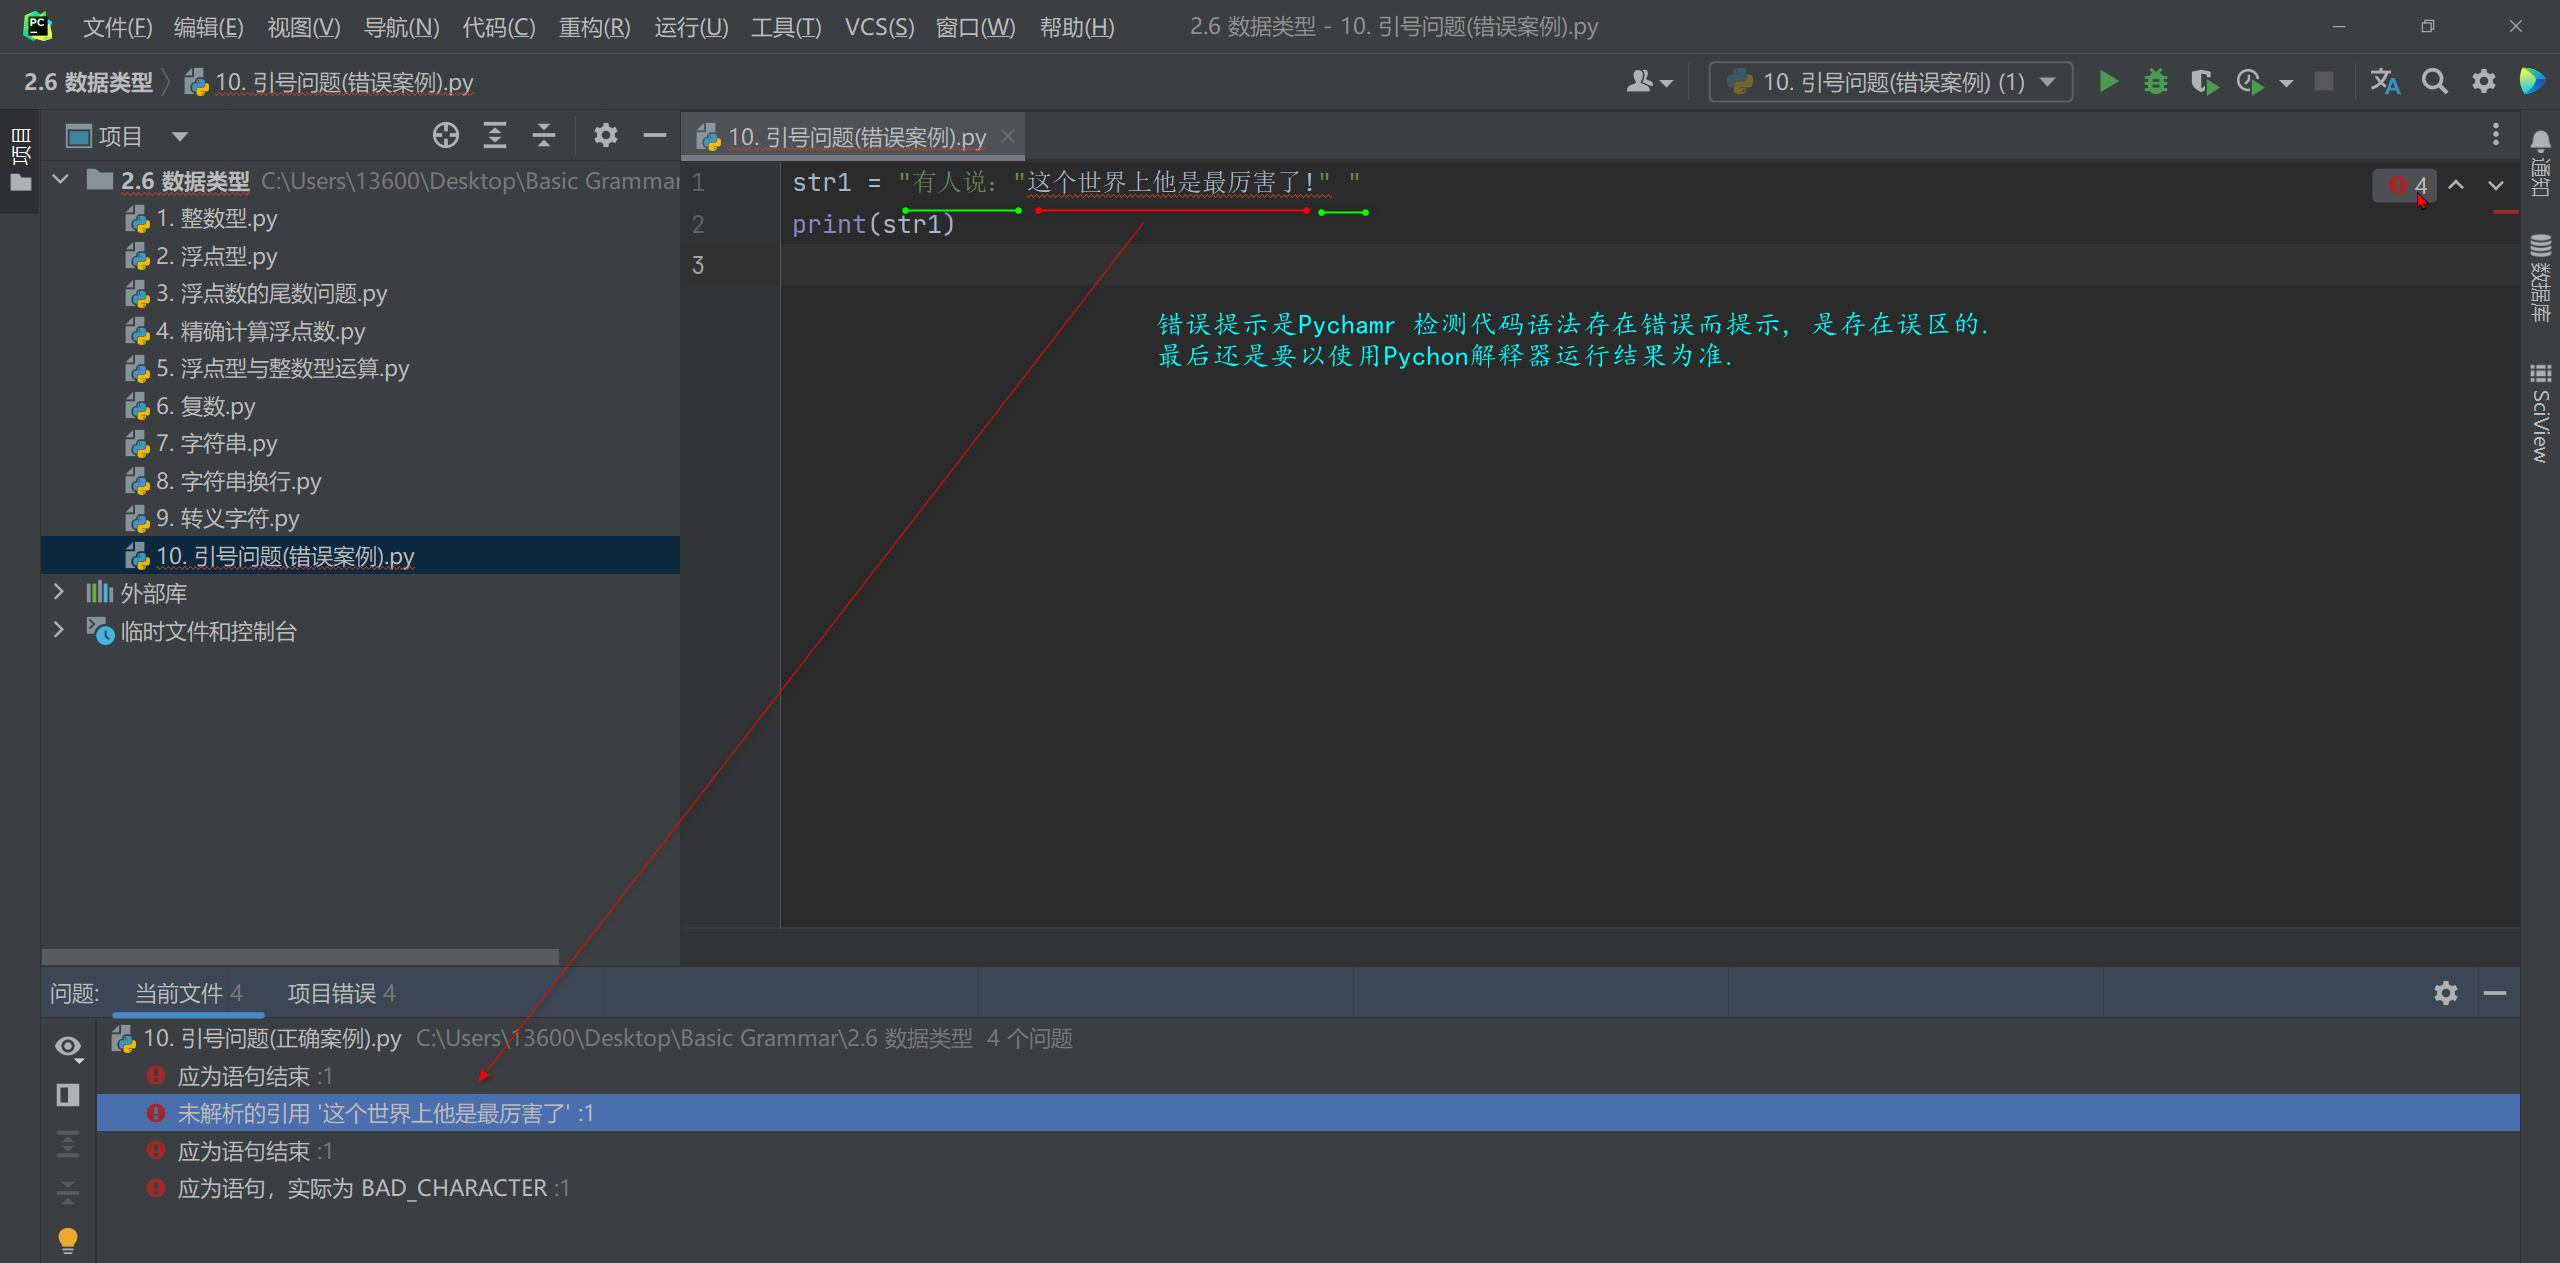This screenshot has height=1263, width=2560.
Task: Click the file header row in Problems list
Action: (x=1308, y=1038)
